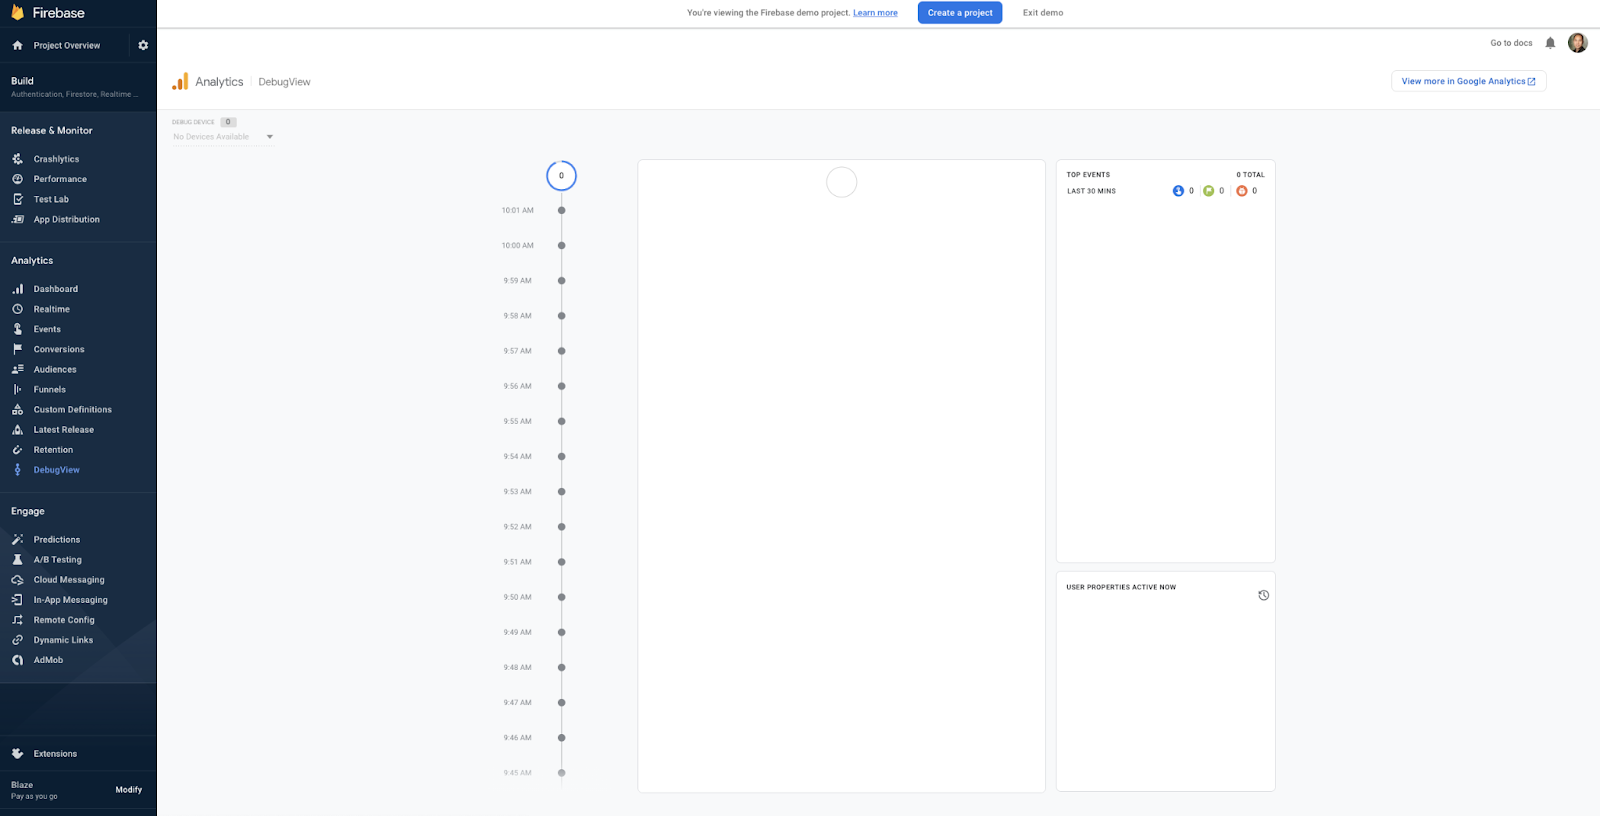Click View more in Google Analytics
Image resolution: width=1600 pixels, height=816 pixels.
[1467, 81]
